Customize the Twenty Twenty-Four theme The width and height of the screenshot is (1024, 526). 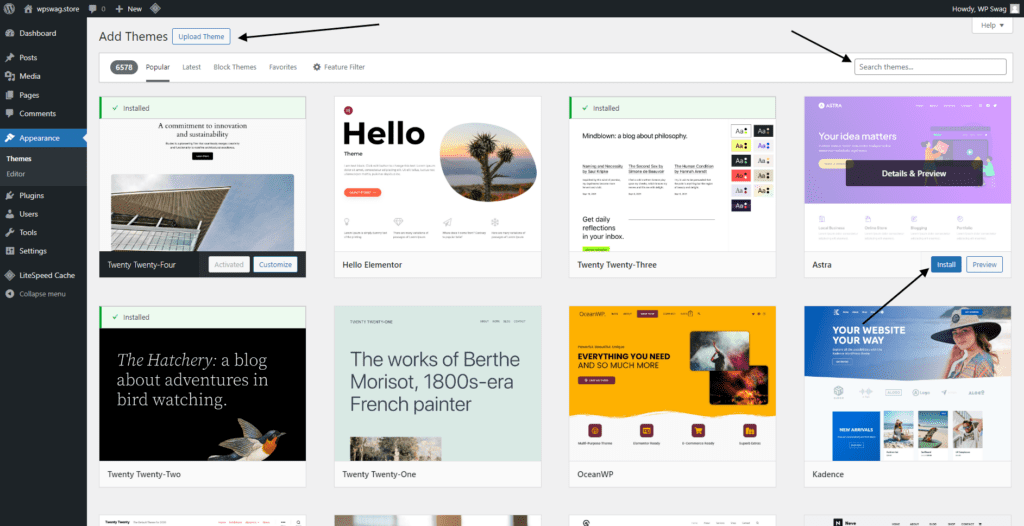click(x=274, y=264)
